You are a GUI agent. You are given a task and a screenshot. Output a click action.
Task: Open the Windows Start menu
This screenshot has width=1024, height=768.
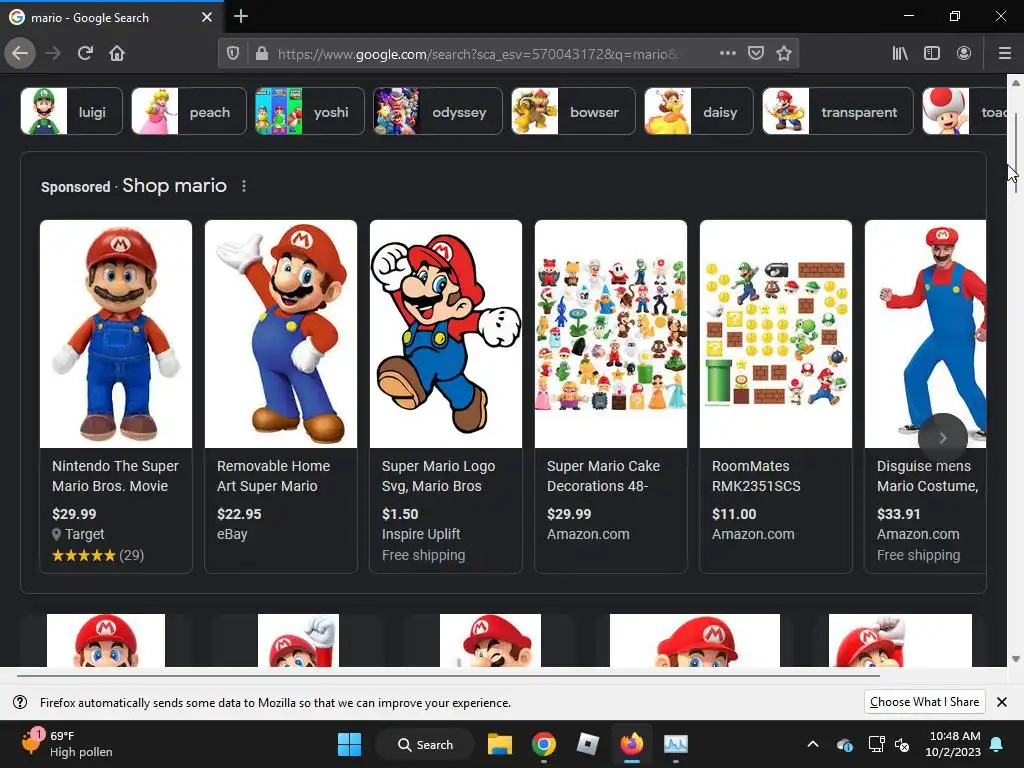349,744
